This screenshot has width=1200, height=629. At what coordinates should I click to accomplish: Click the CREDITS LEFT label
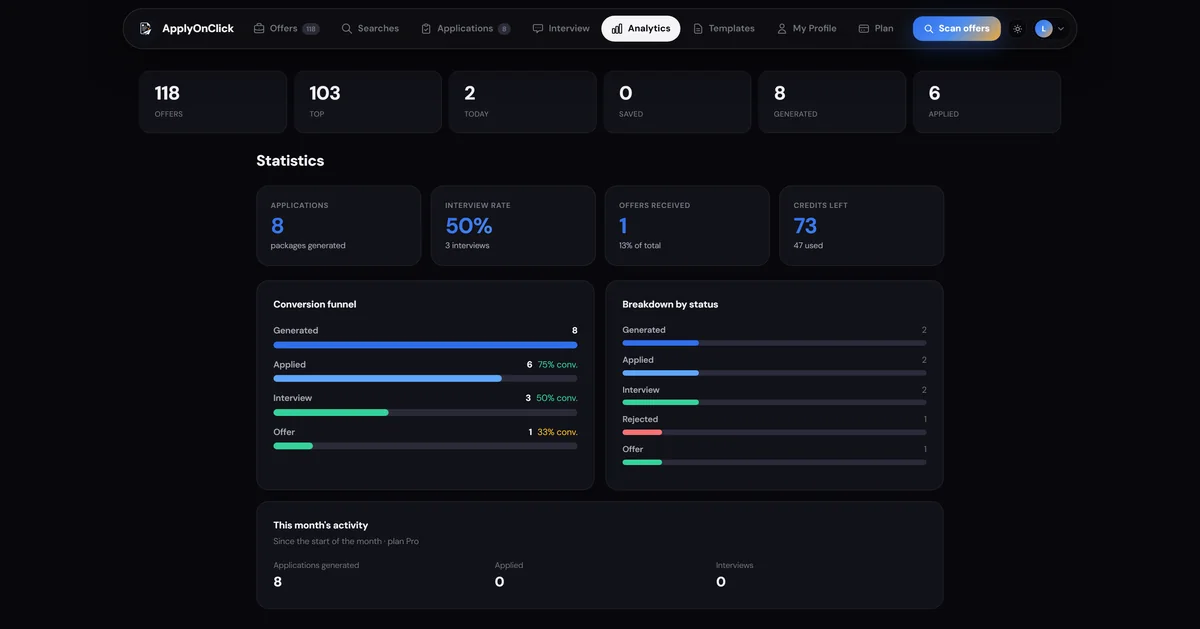click(821, 205)
